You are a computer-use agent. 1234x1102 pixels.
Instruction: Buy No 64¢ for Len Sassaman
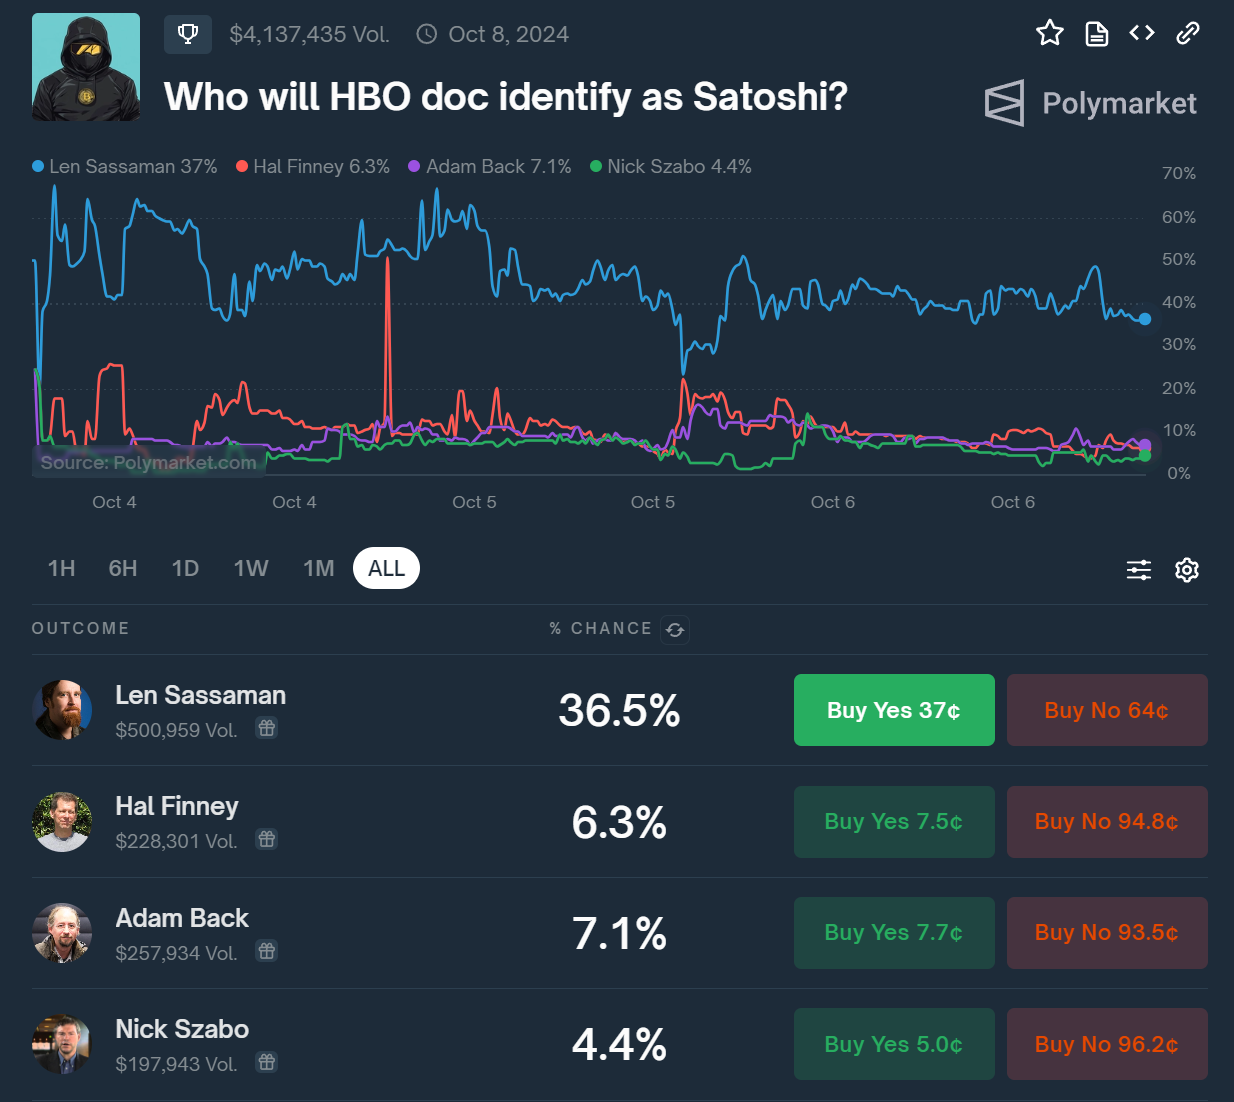click(x=1107, y=710)
